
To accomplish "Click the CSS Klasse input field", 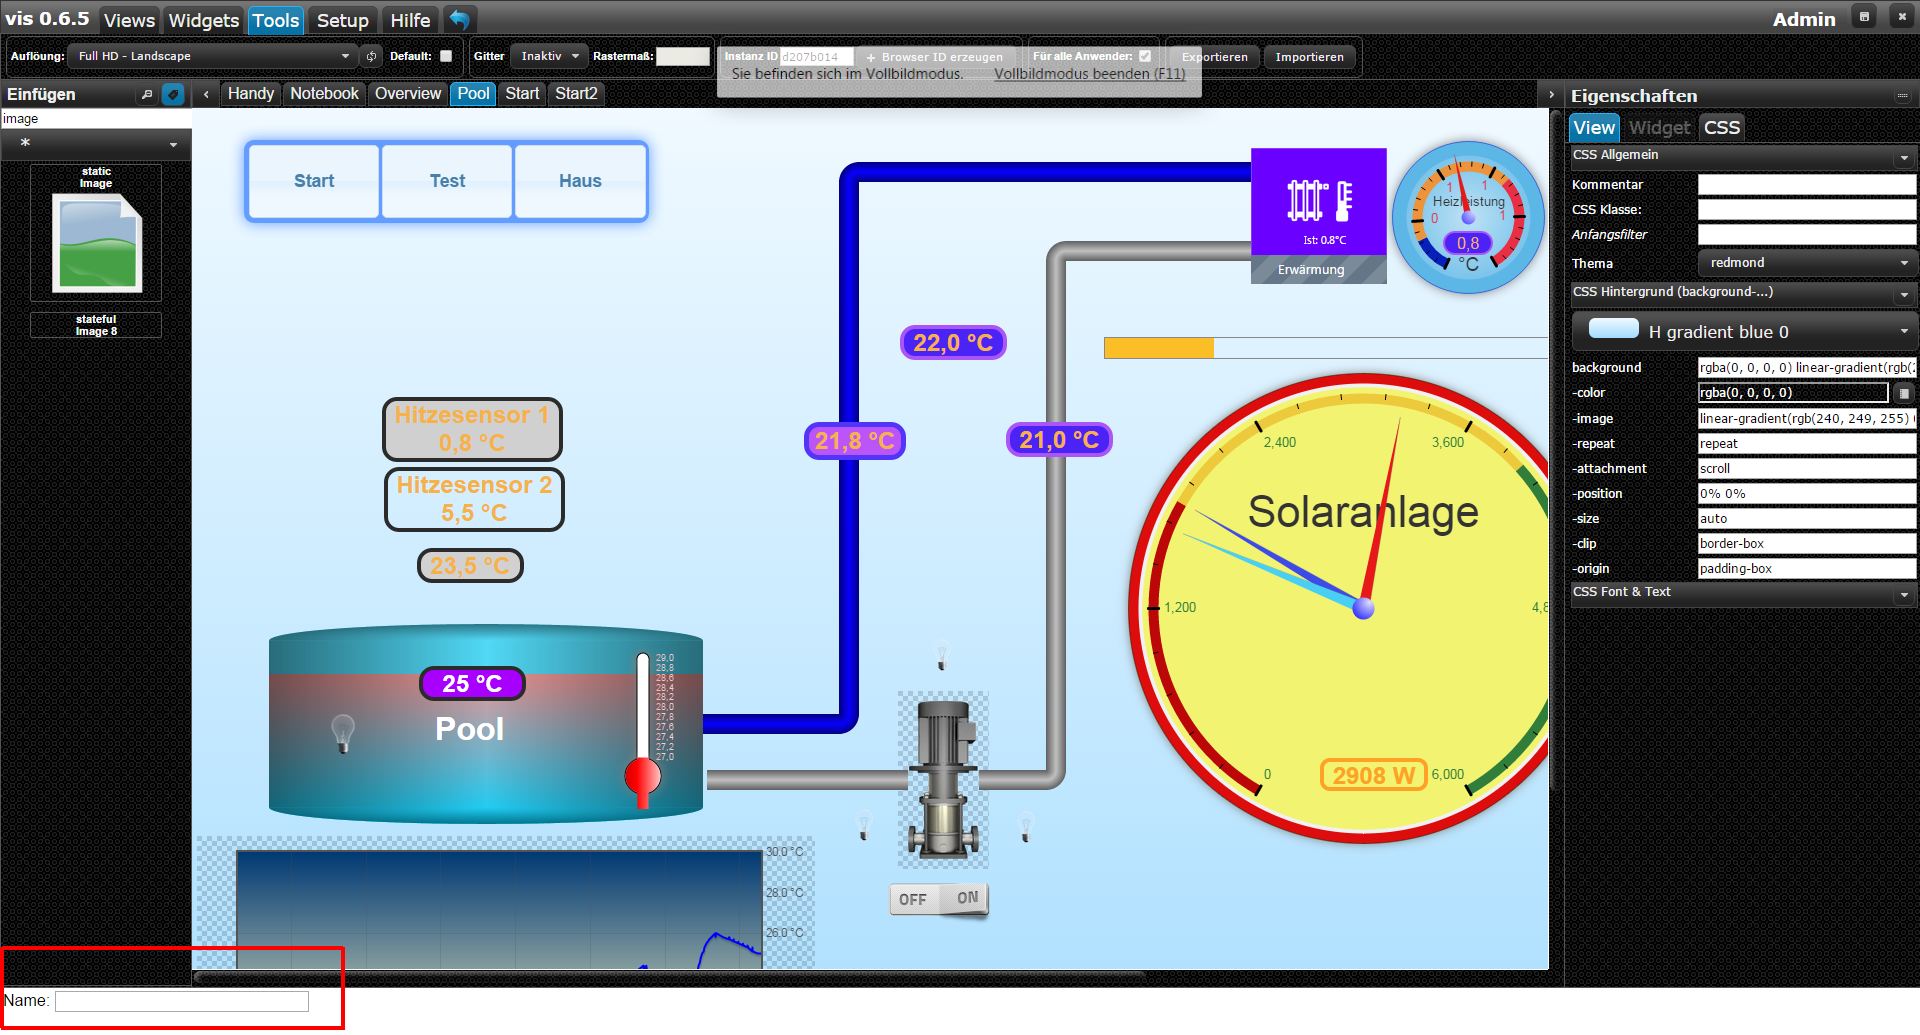I will (1807, 210).
